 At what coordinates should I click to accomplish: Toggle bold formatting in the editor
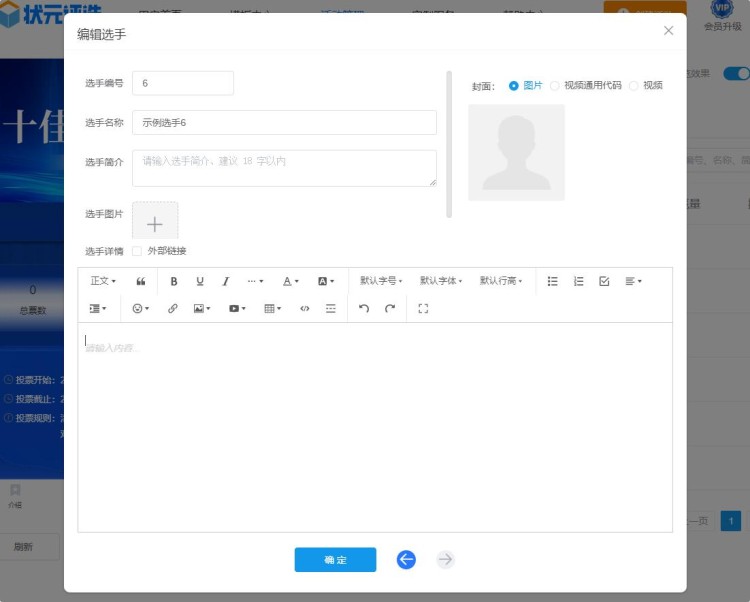174,282
